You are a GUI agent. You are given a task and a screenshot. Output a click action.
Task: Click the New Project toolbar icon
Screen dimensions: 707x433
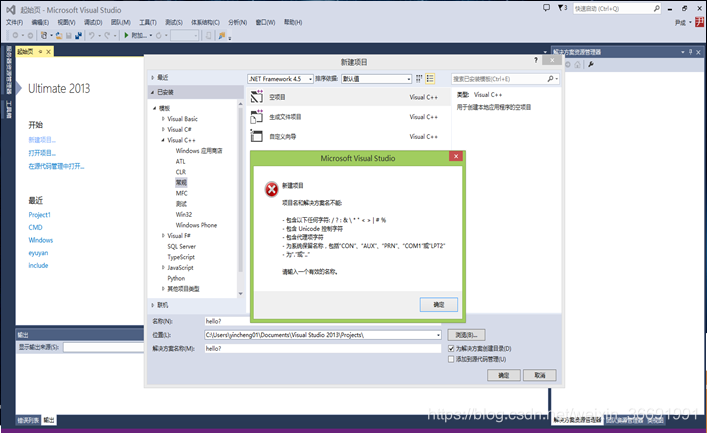(44, 35)
